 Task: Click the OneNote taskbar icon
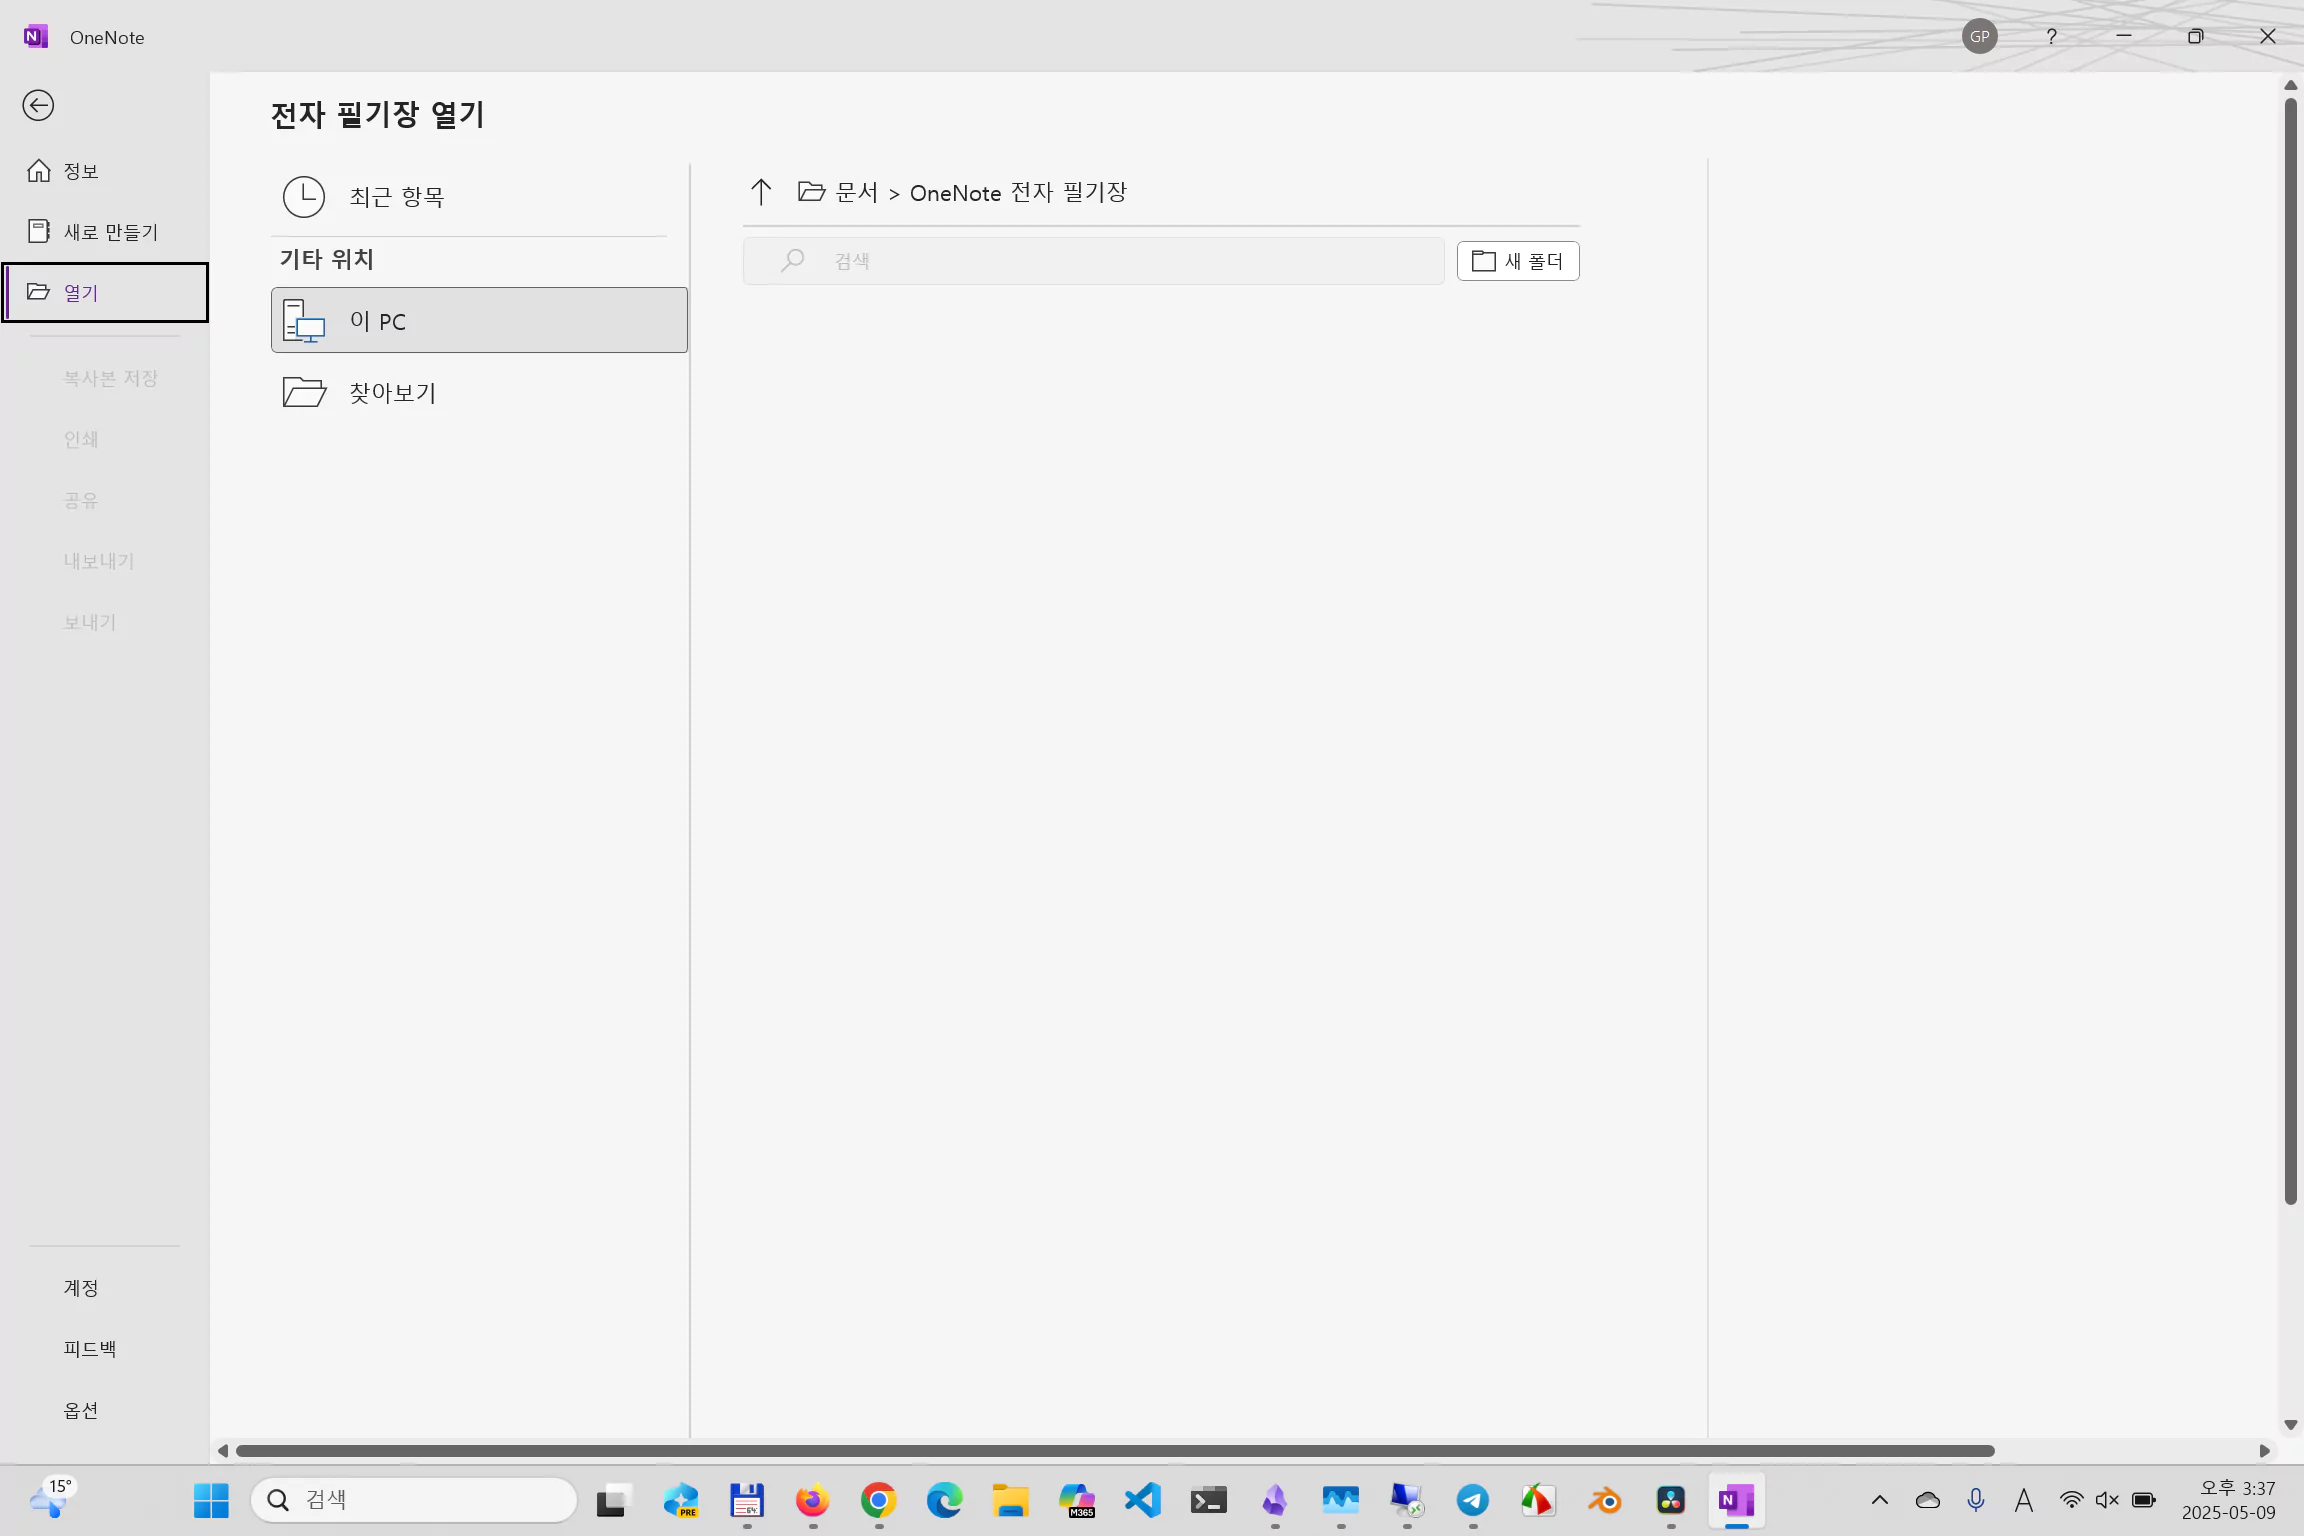[x=1737, y=1500]
